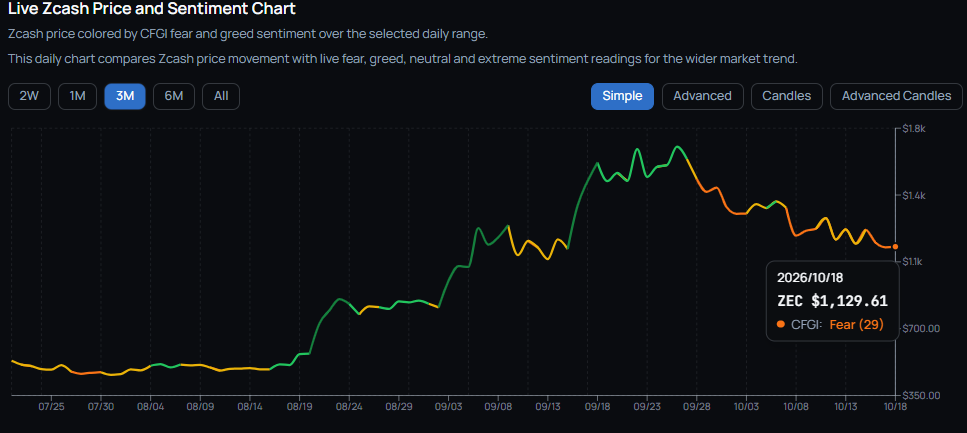Click the orange endpoint marker on price line
Screen dimensions: 967x433
click(x=895, y=247)
